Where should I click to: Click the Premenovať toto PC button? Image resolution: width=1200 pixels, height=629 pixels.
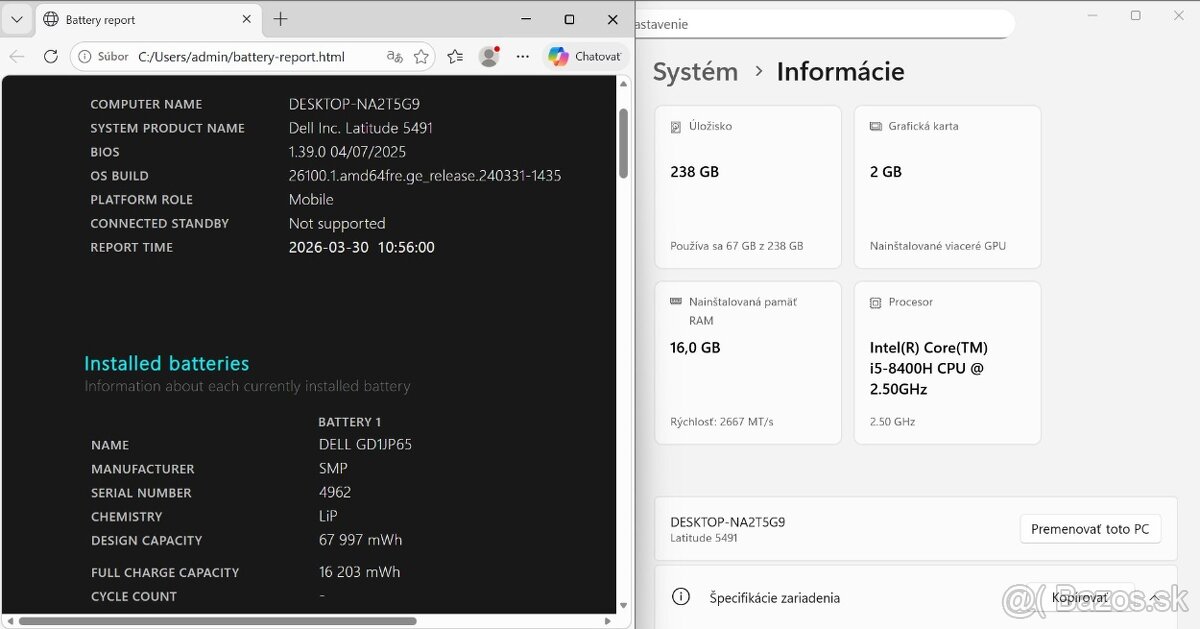(x=1090, y=529)
